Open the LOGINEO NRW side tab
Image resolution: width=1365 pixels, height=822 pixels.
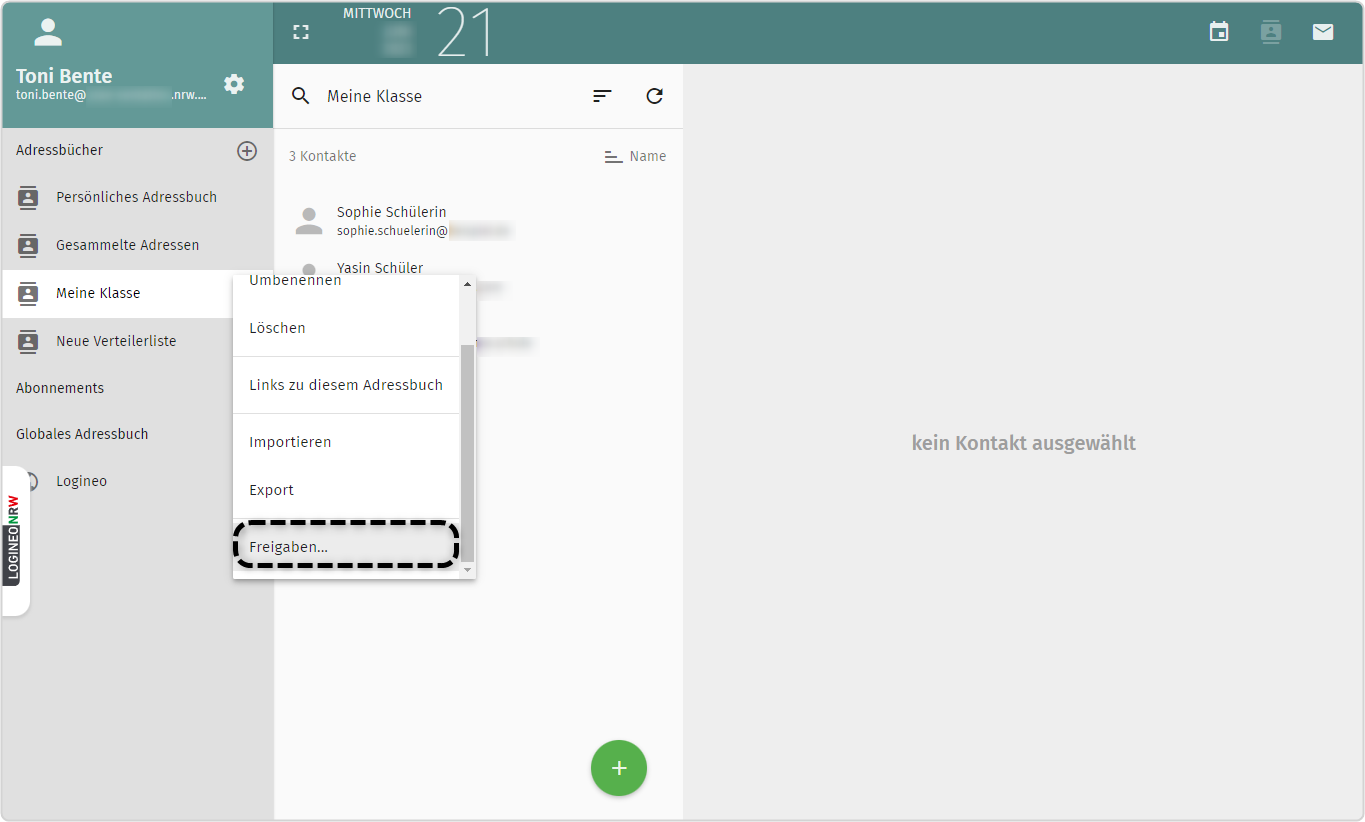(14, 541)
